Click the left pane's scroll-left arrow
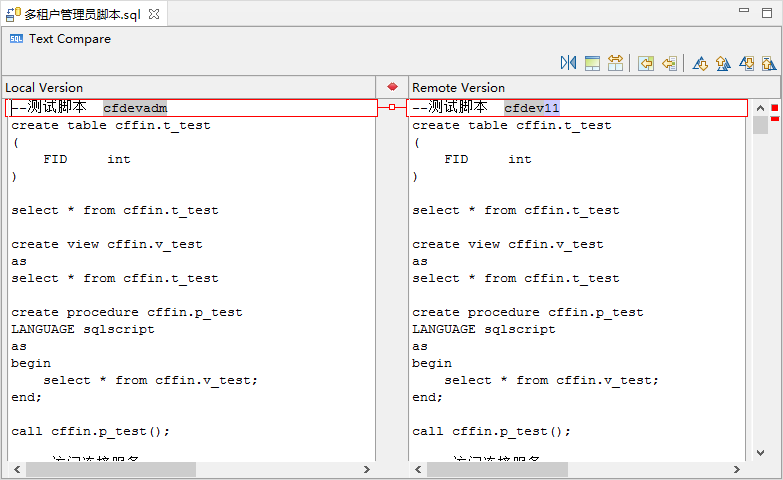Viewport: 783px width, 480px height. (17, 470)
